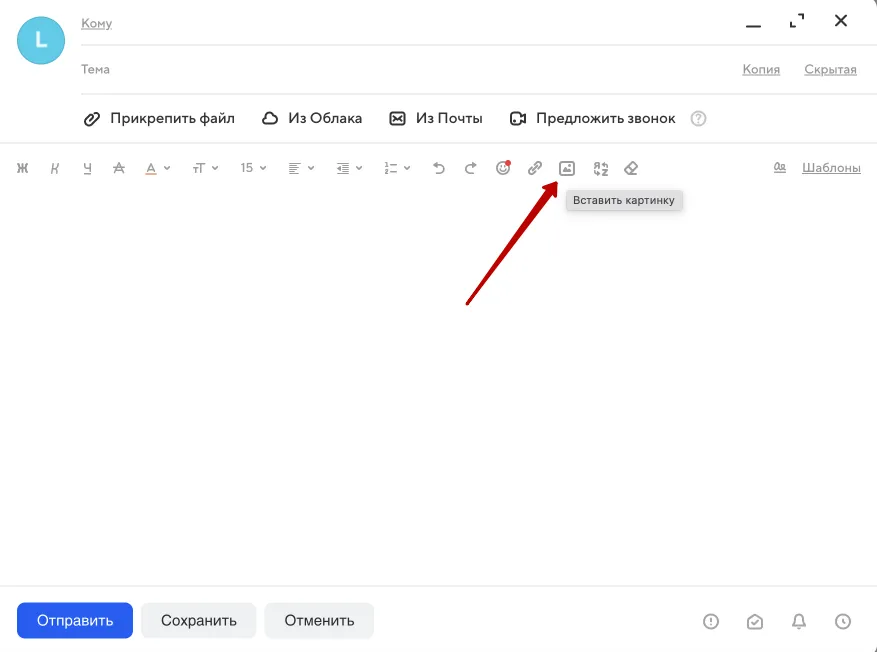Toggle bold formatting (Ж)
This screenshot has width=877, height=652.
tap(22, 168)
